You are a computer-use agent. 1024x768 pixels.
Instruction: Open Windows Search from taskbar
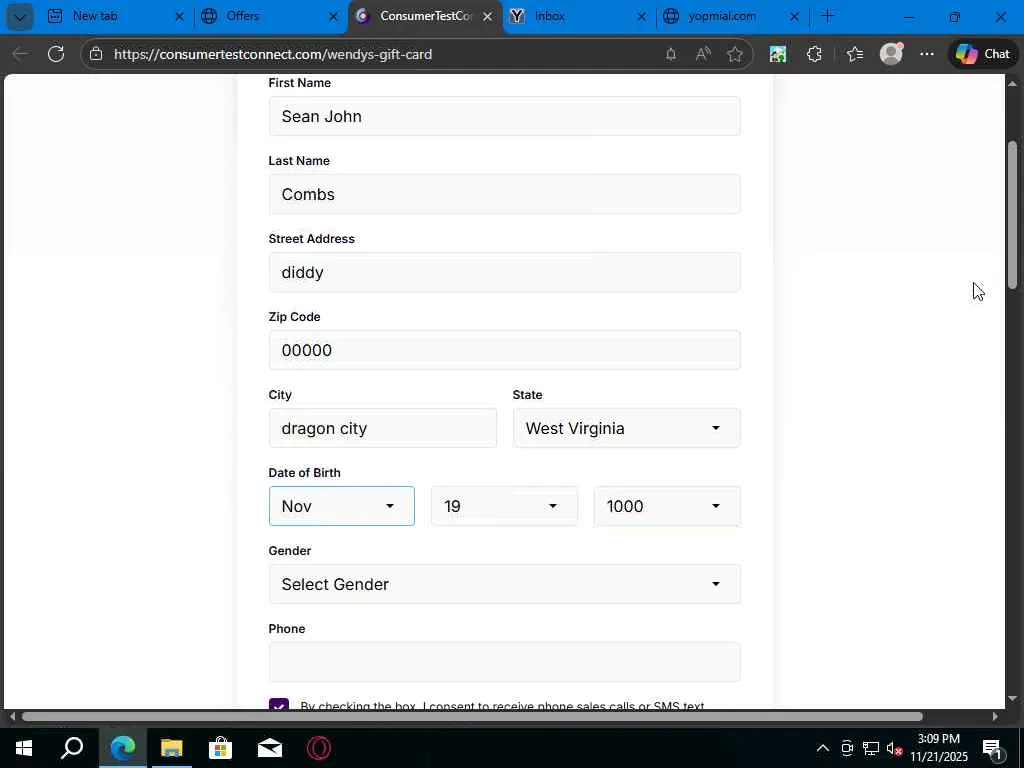(x=72, y=748)
